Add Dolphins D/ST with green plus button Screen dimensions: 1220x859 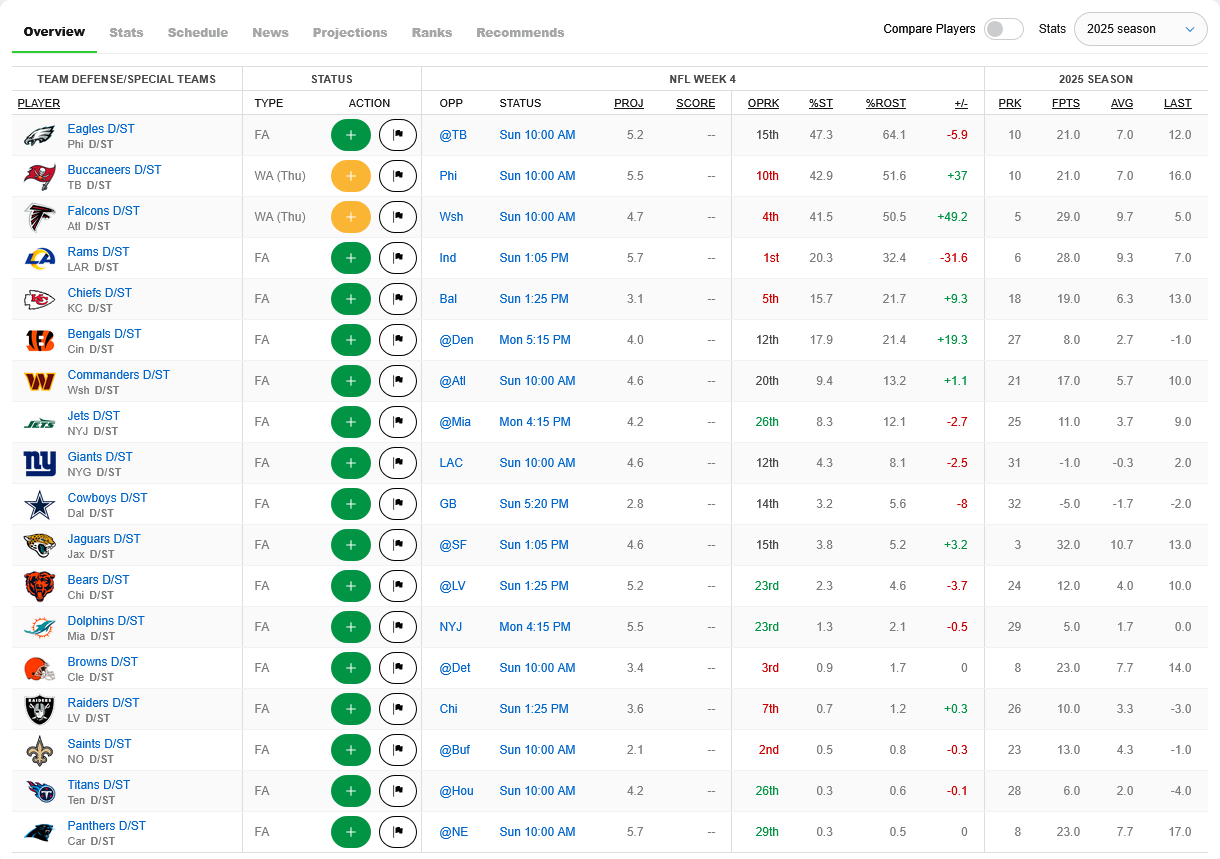(351, 627)
